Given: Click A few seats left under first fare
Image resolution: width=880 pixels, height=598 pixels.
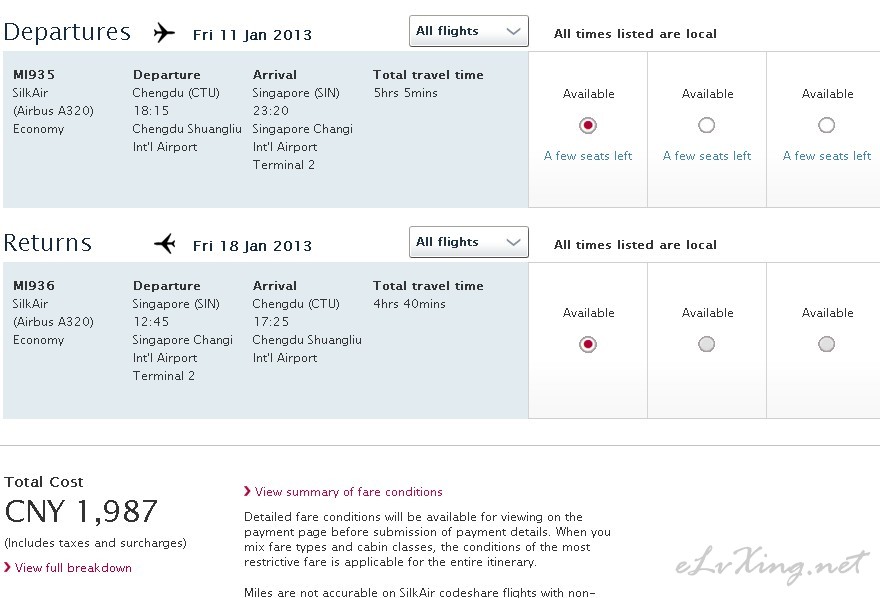Looking at the screenshot, I should pyautogui.click(x=588, y=156).
